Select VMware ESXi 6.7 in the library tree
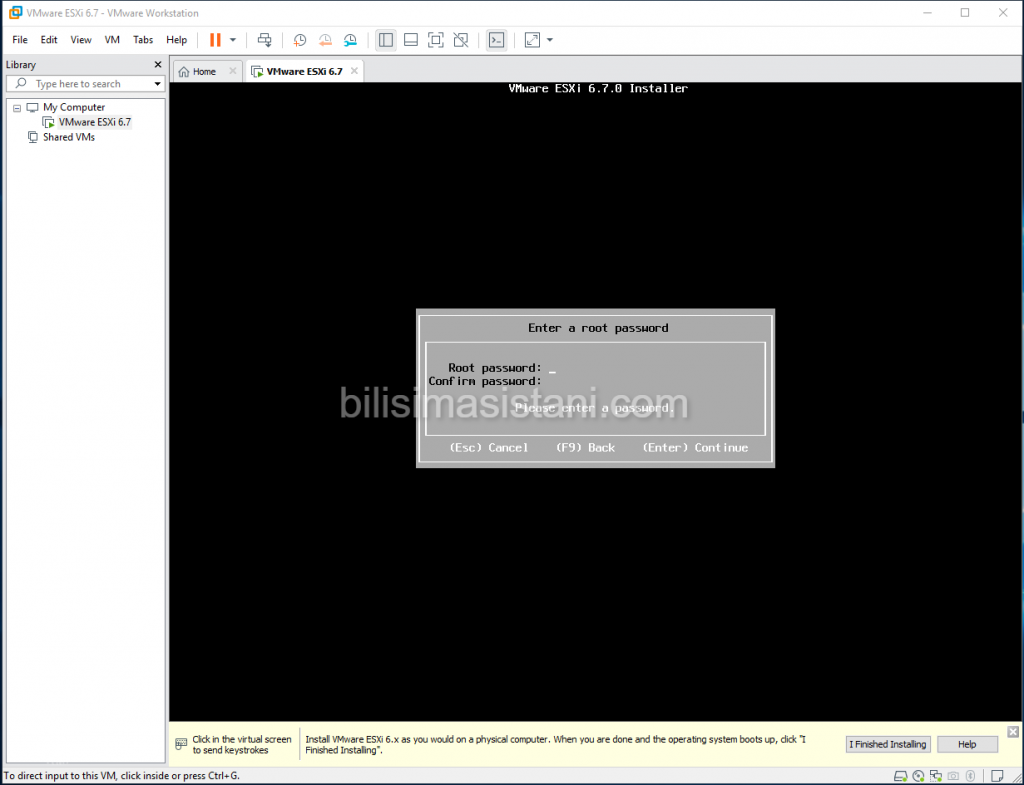 coord(94,122)
